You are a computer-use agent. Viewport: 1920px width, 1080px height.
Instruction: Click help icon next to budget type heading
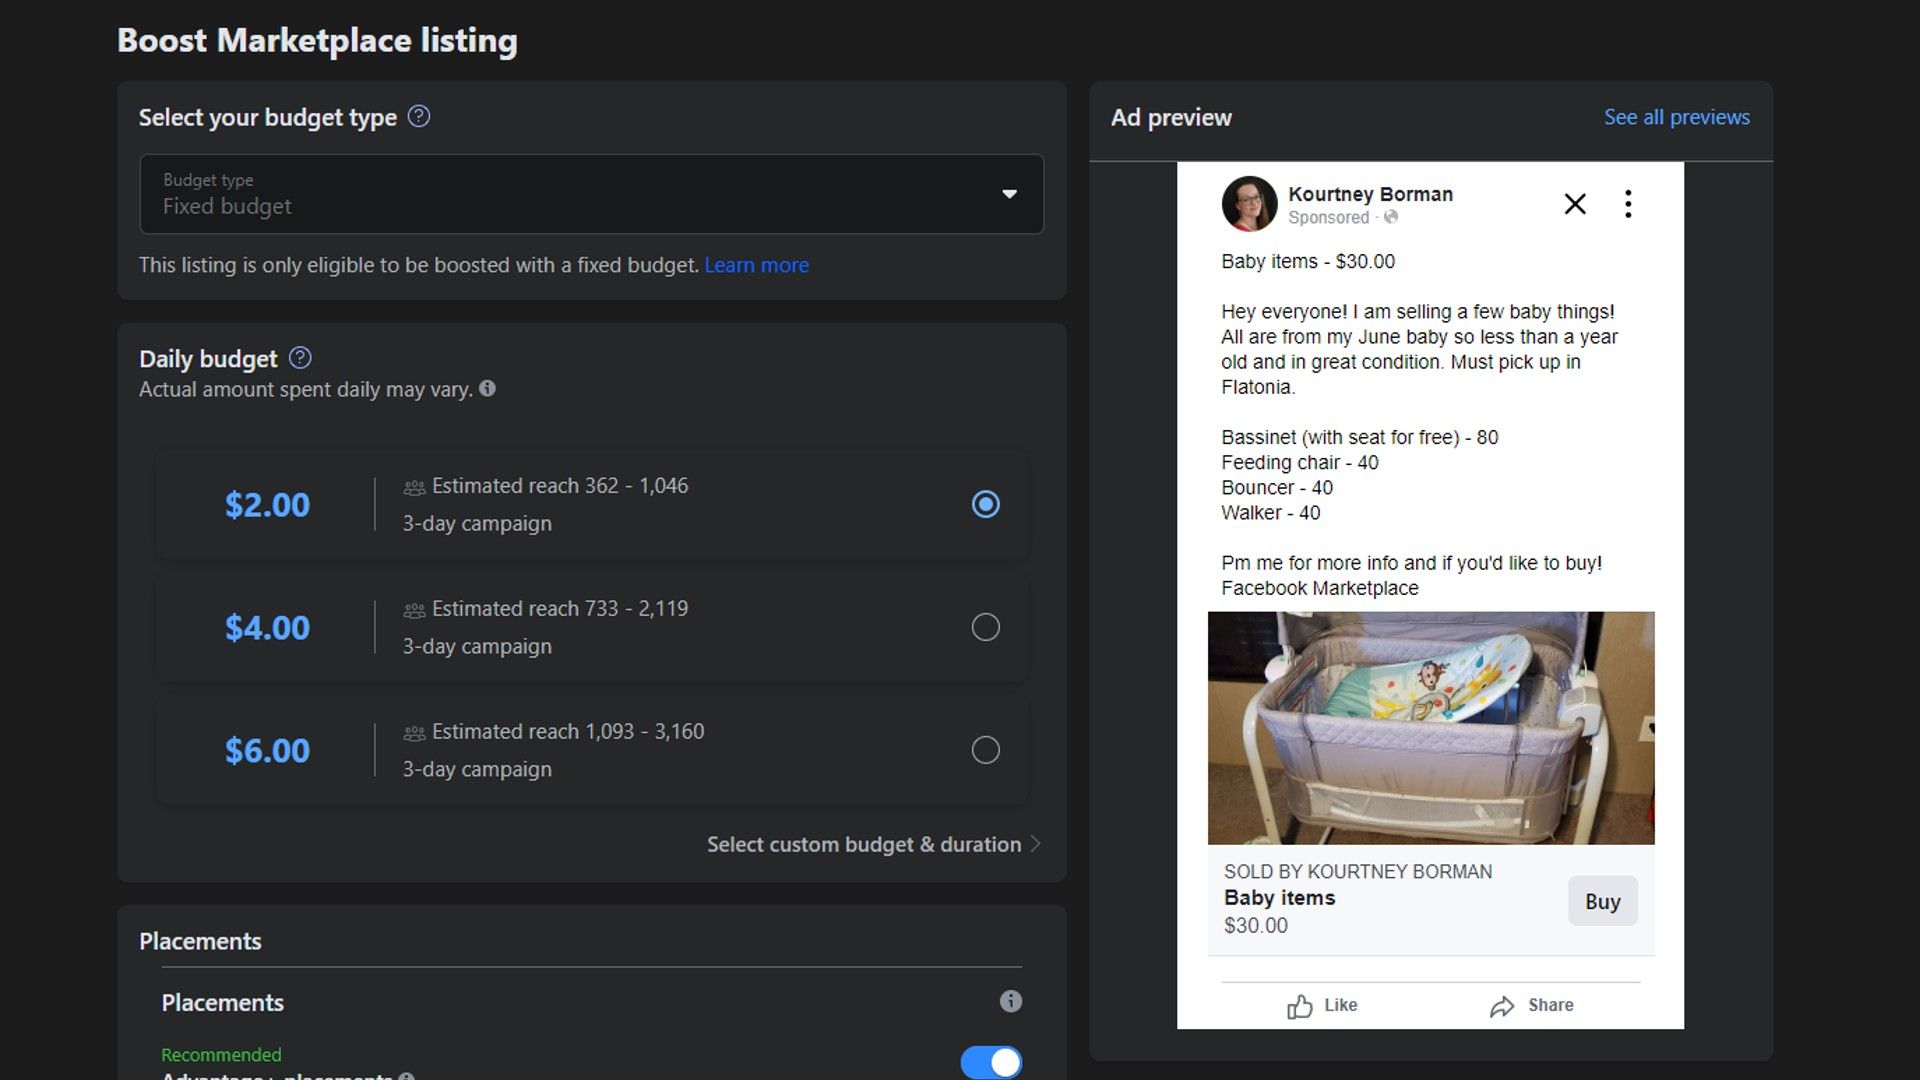point(419,117)
